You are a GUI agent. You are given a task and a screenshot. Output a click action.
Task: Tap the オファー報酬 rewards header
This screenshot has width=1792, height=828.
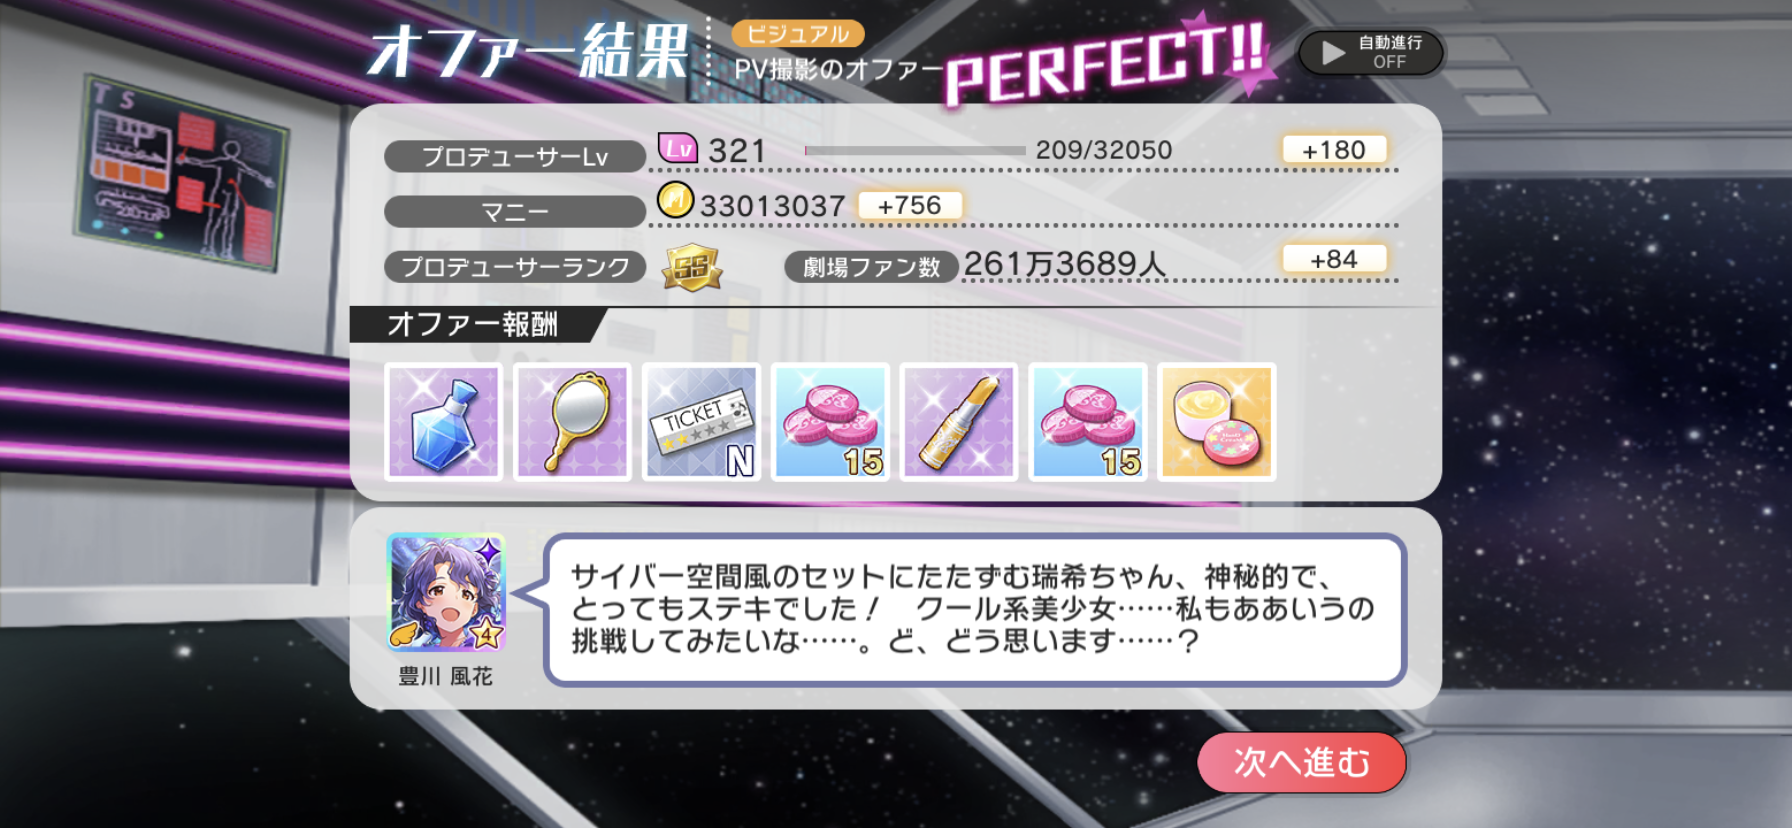coord(473,324)
